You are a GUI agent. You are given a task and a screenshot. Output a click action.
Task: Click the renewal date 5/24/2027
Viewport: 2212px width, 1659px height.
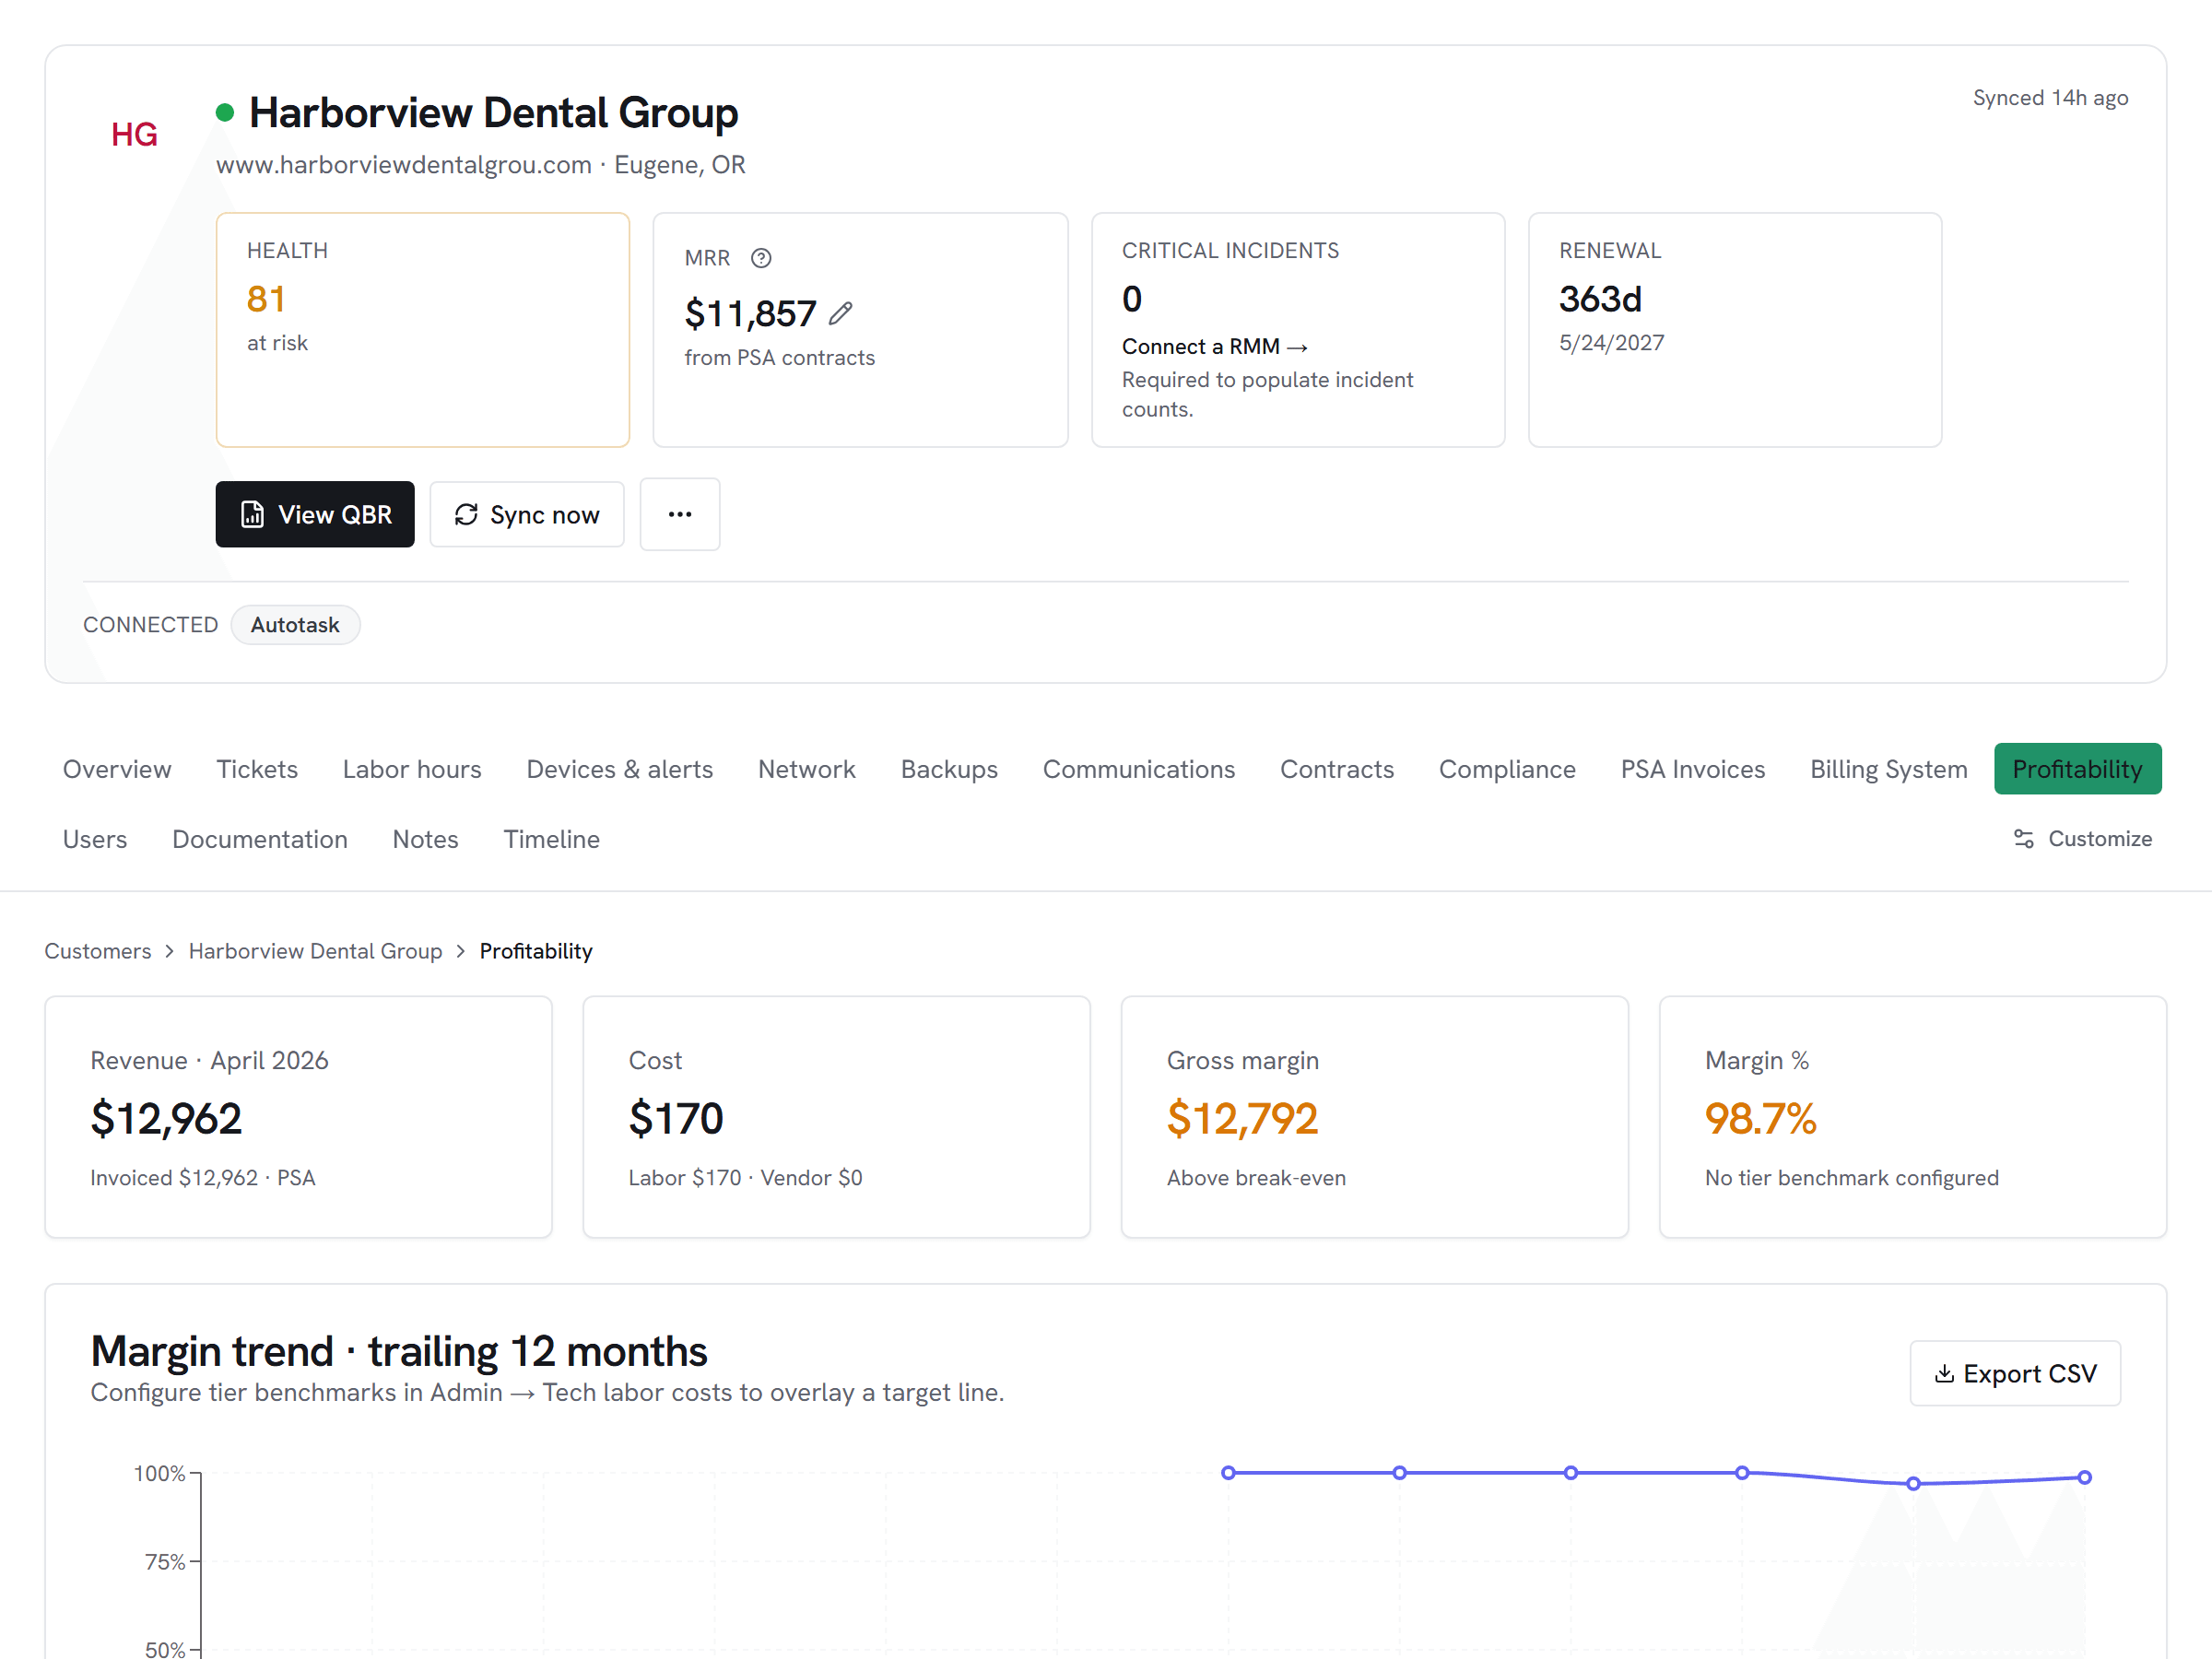click(1611, 343)
